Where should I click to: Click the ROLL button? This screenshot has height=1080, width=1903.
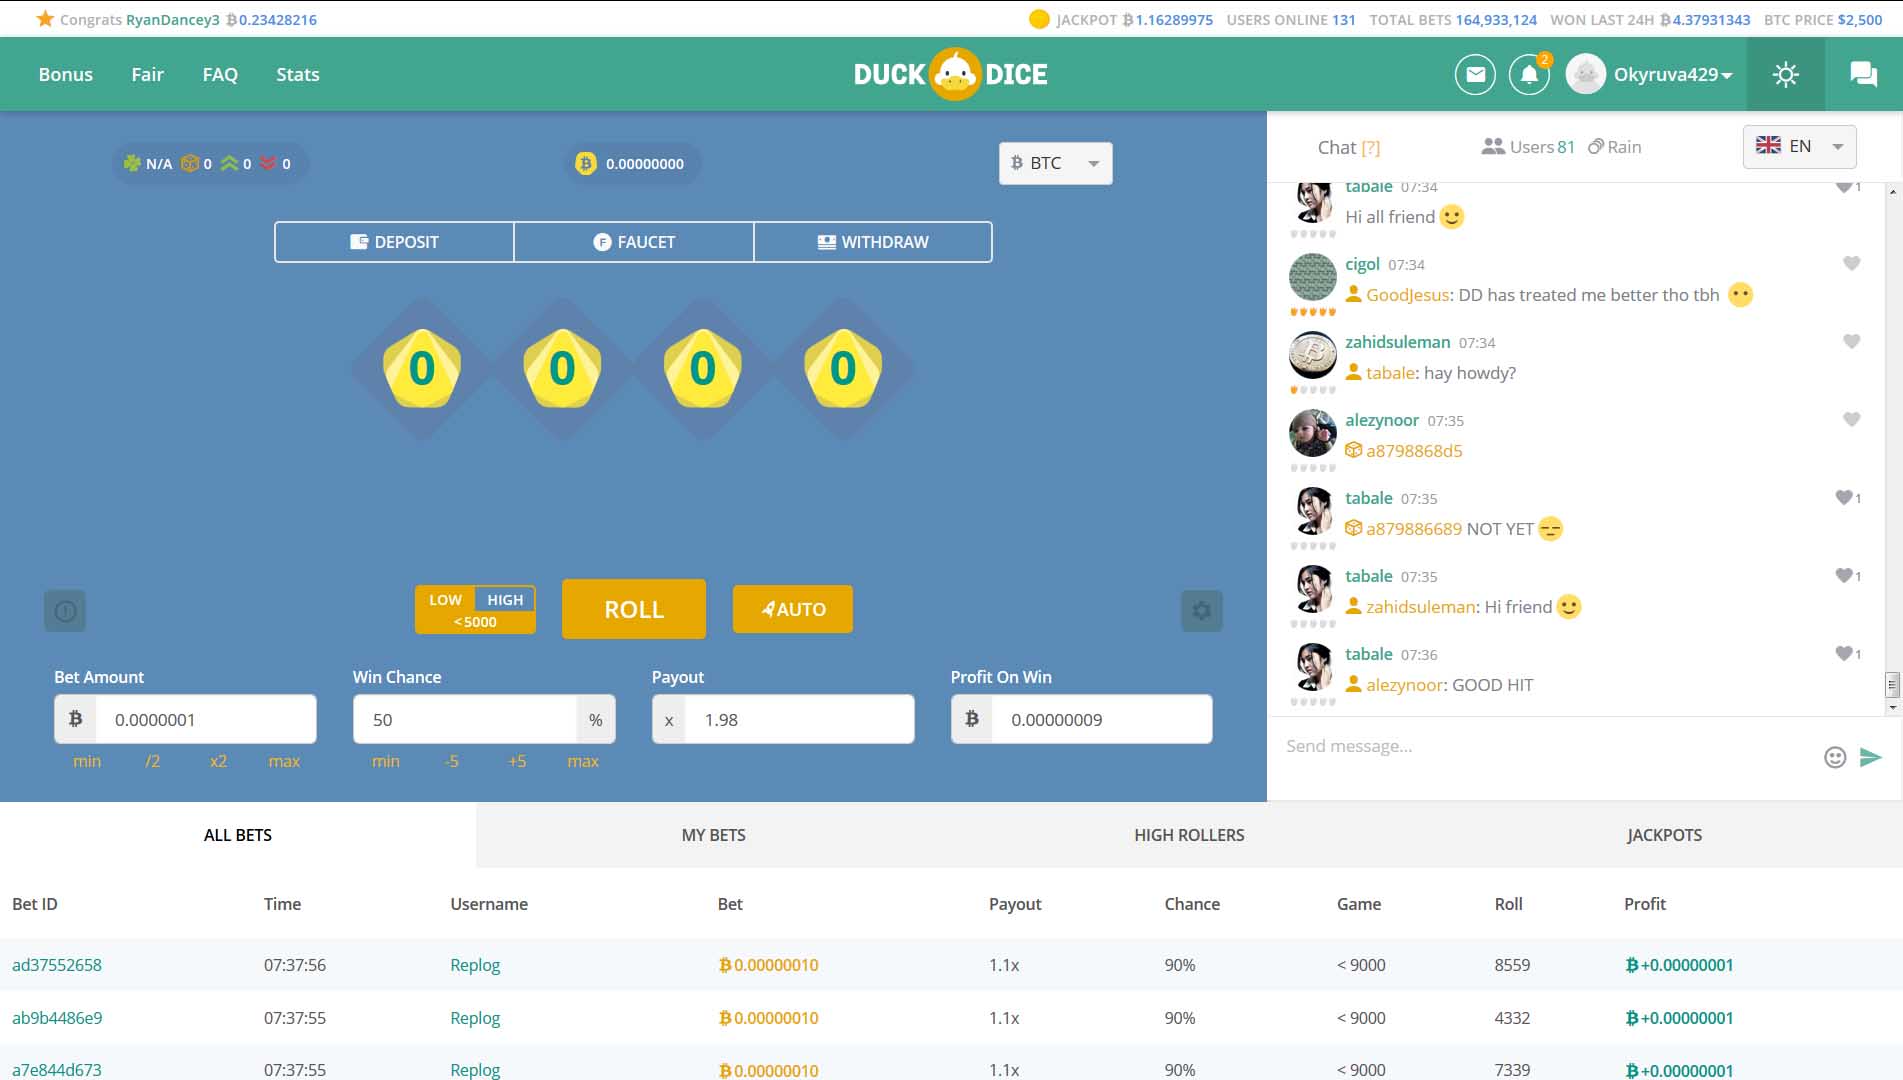[634, 609]
